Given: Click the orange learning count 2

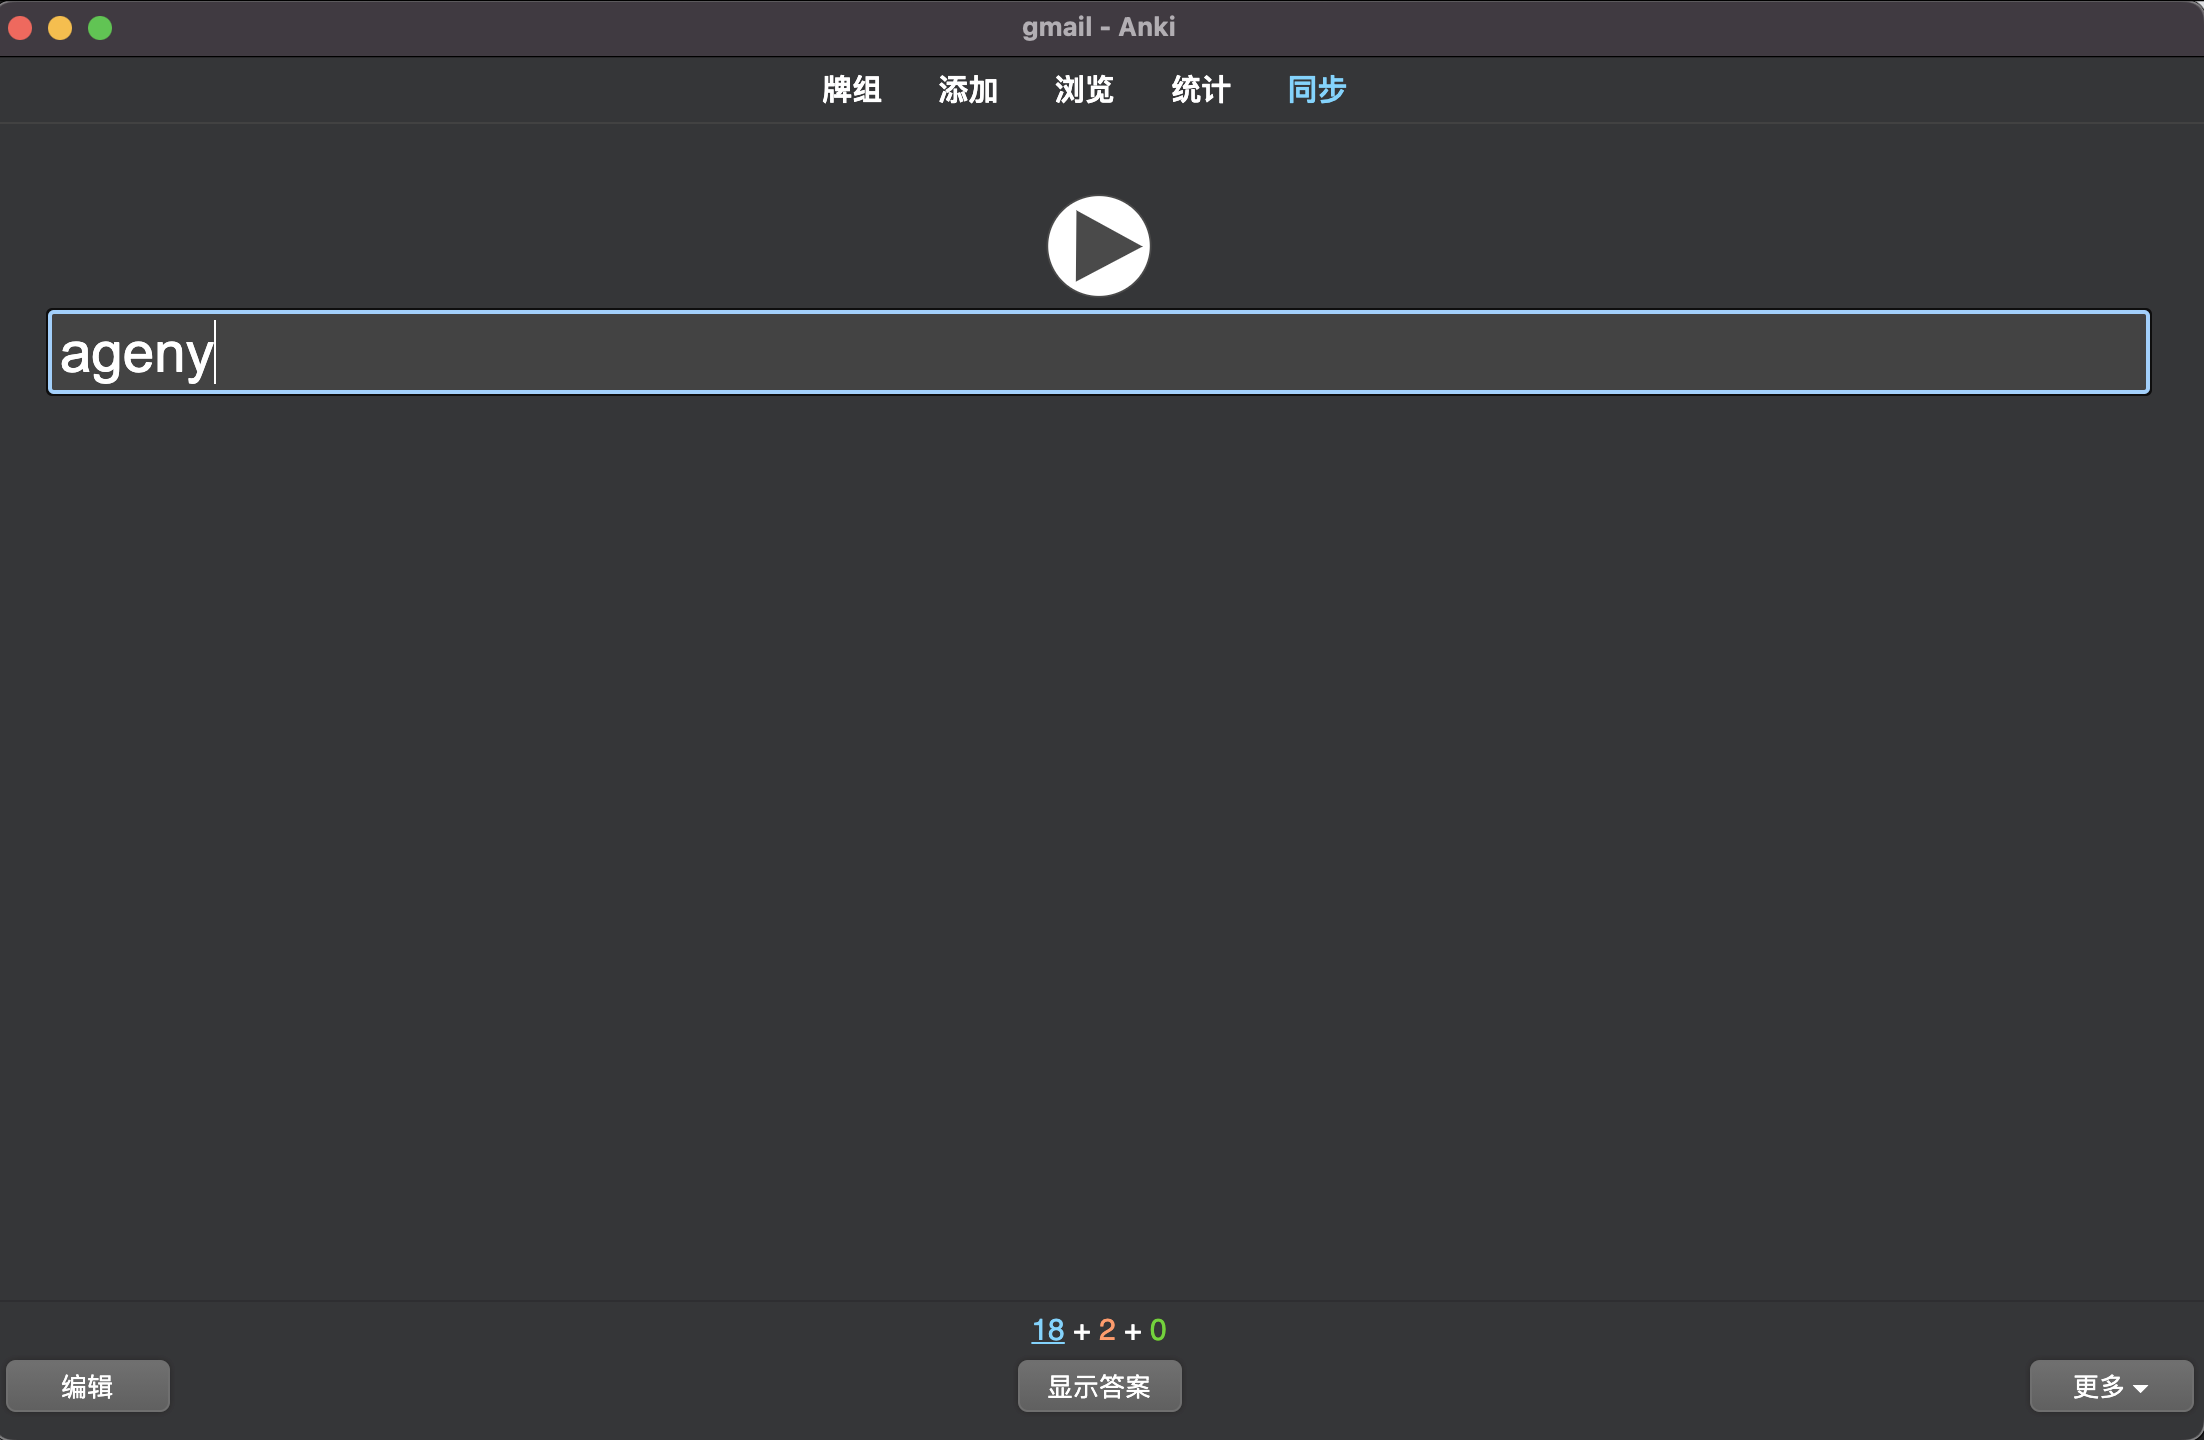Looking at the screenshot, I should coord(1107,1330).
